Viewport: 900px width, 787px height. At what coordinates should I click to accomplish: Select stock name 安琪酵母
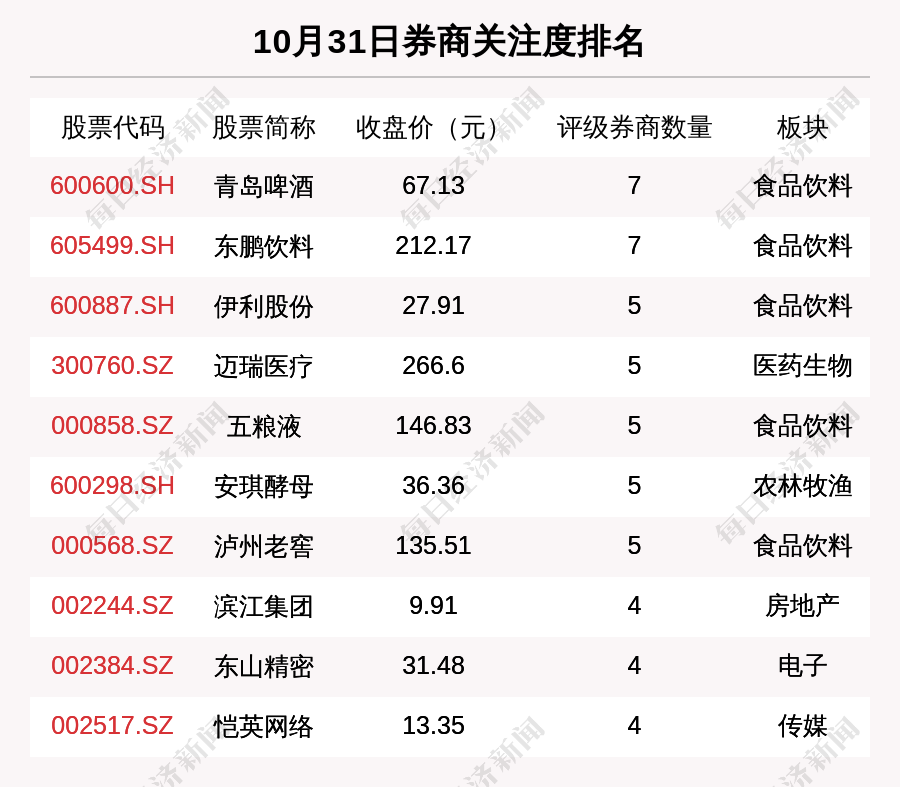pos(264,486)
